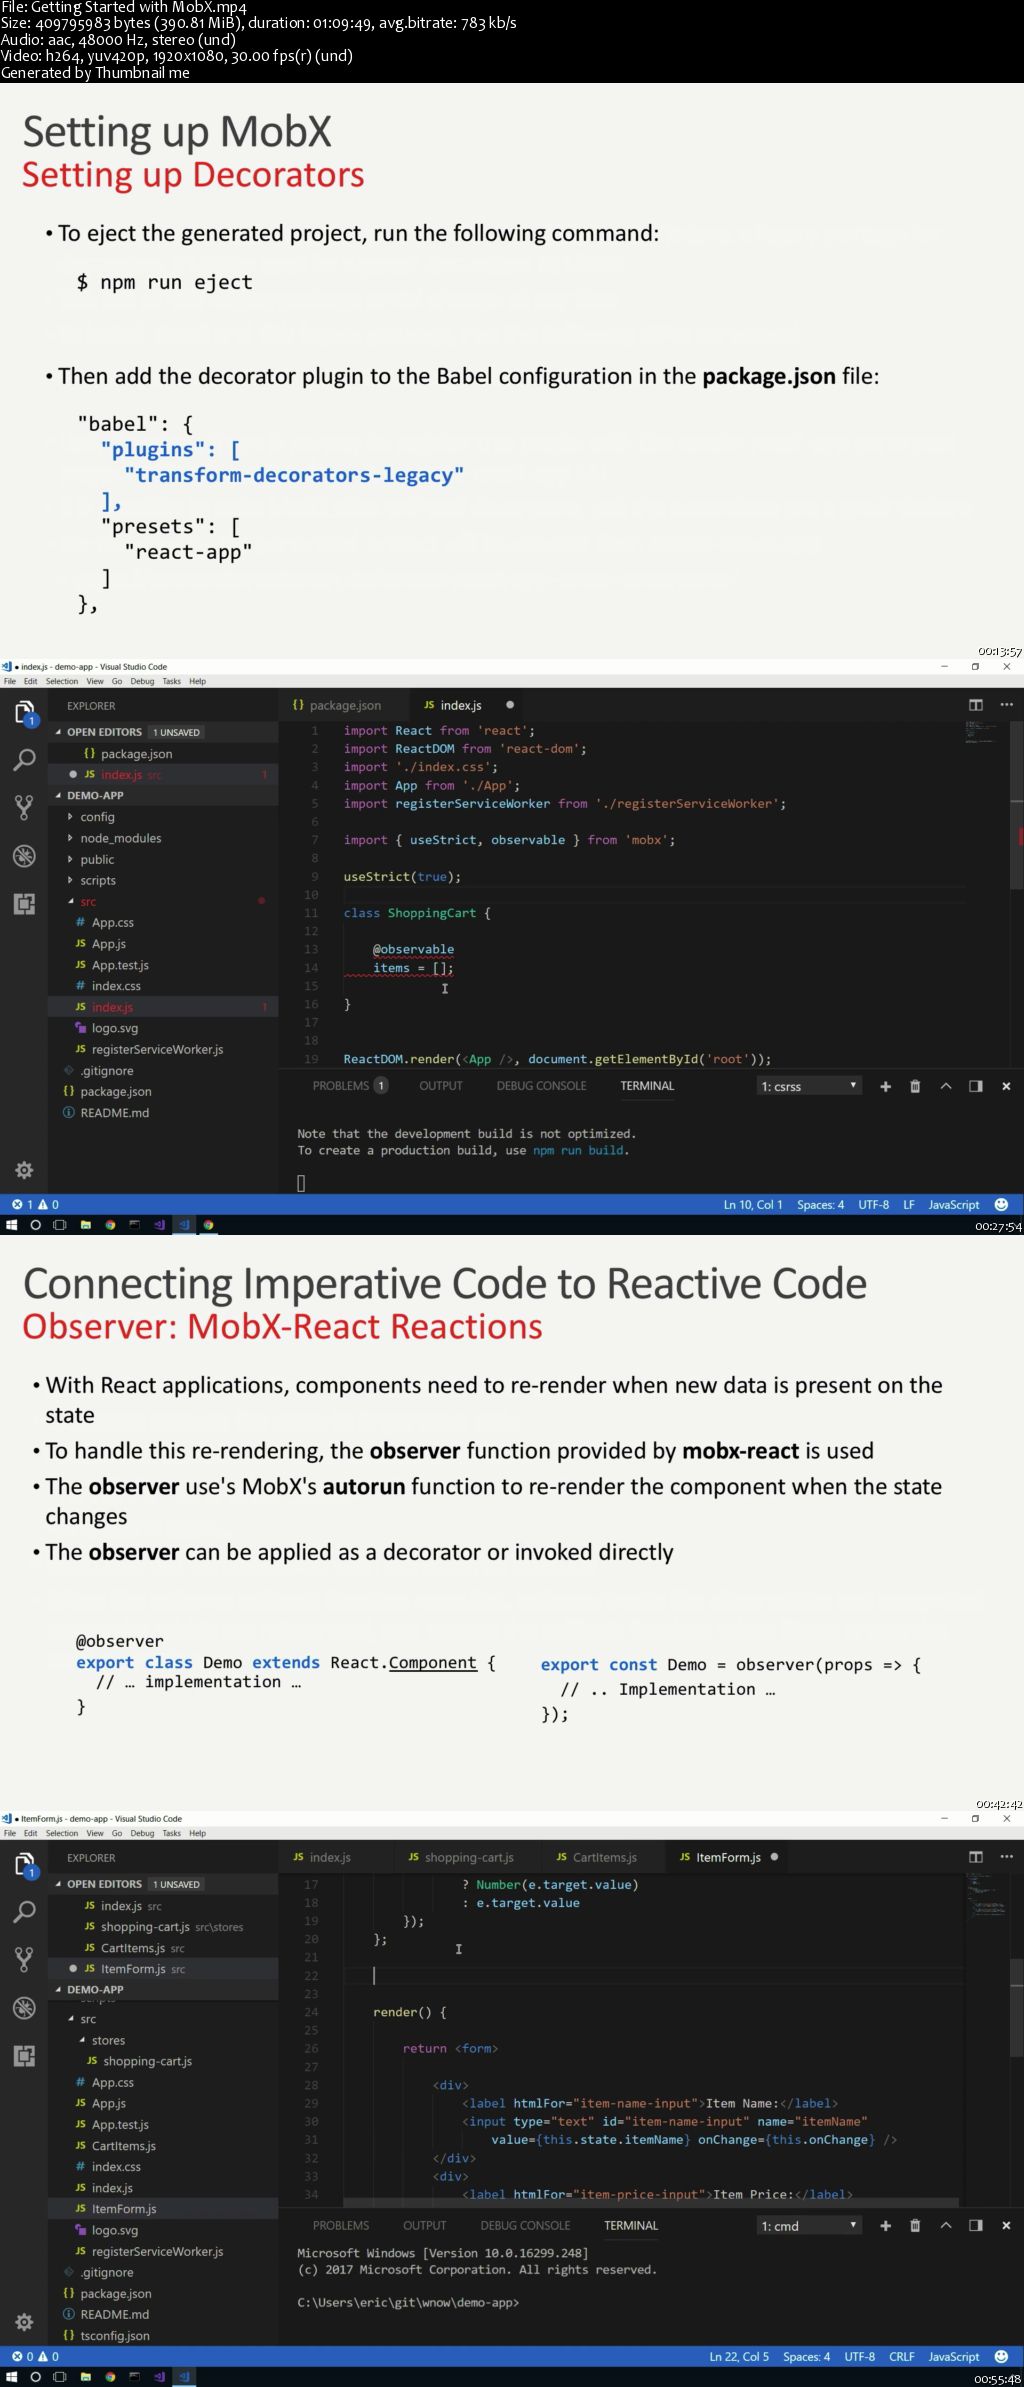The height and width of the screenshot is (2387, 1024).
Task: Split editor in index.js VS Code window
Action: [976, 705]
